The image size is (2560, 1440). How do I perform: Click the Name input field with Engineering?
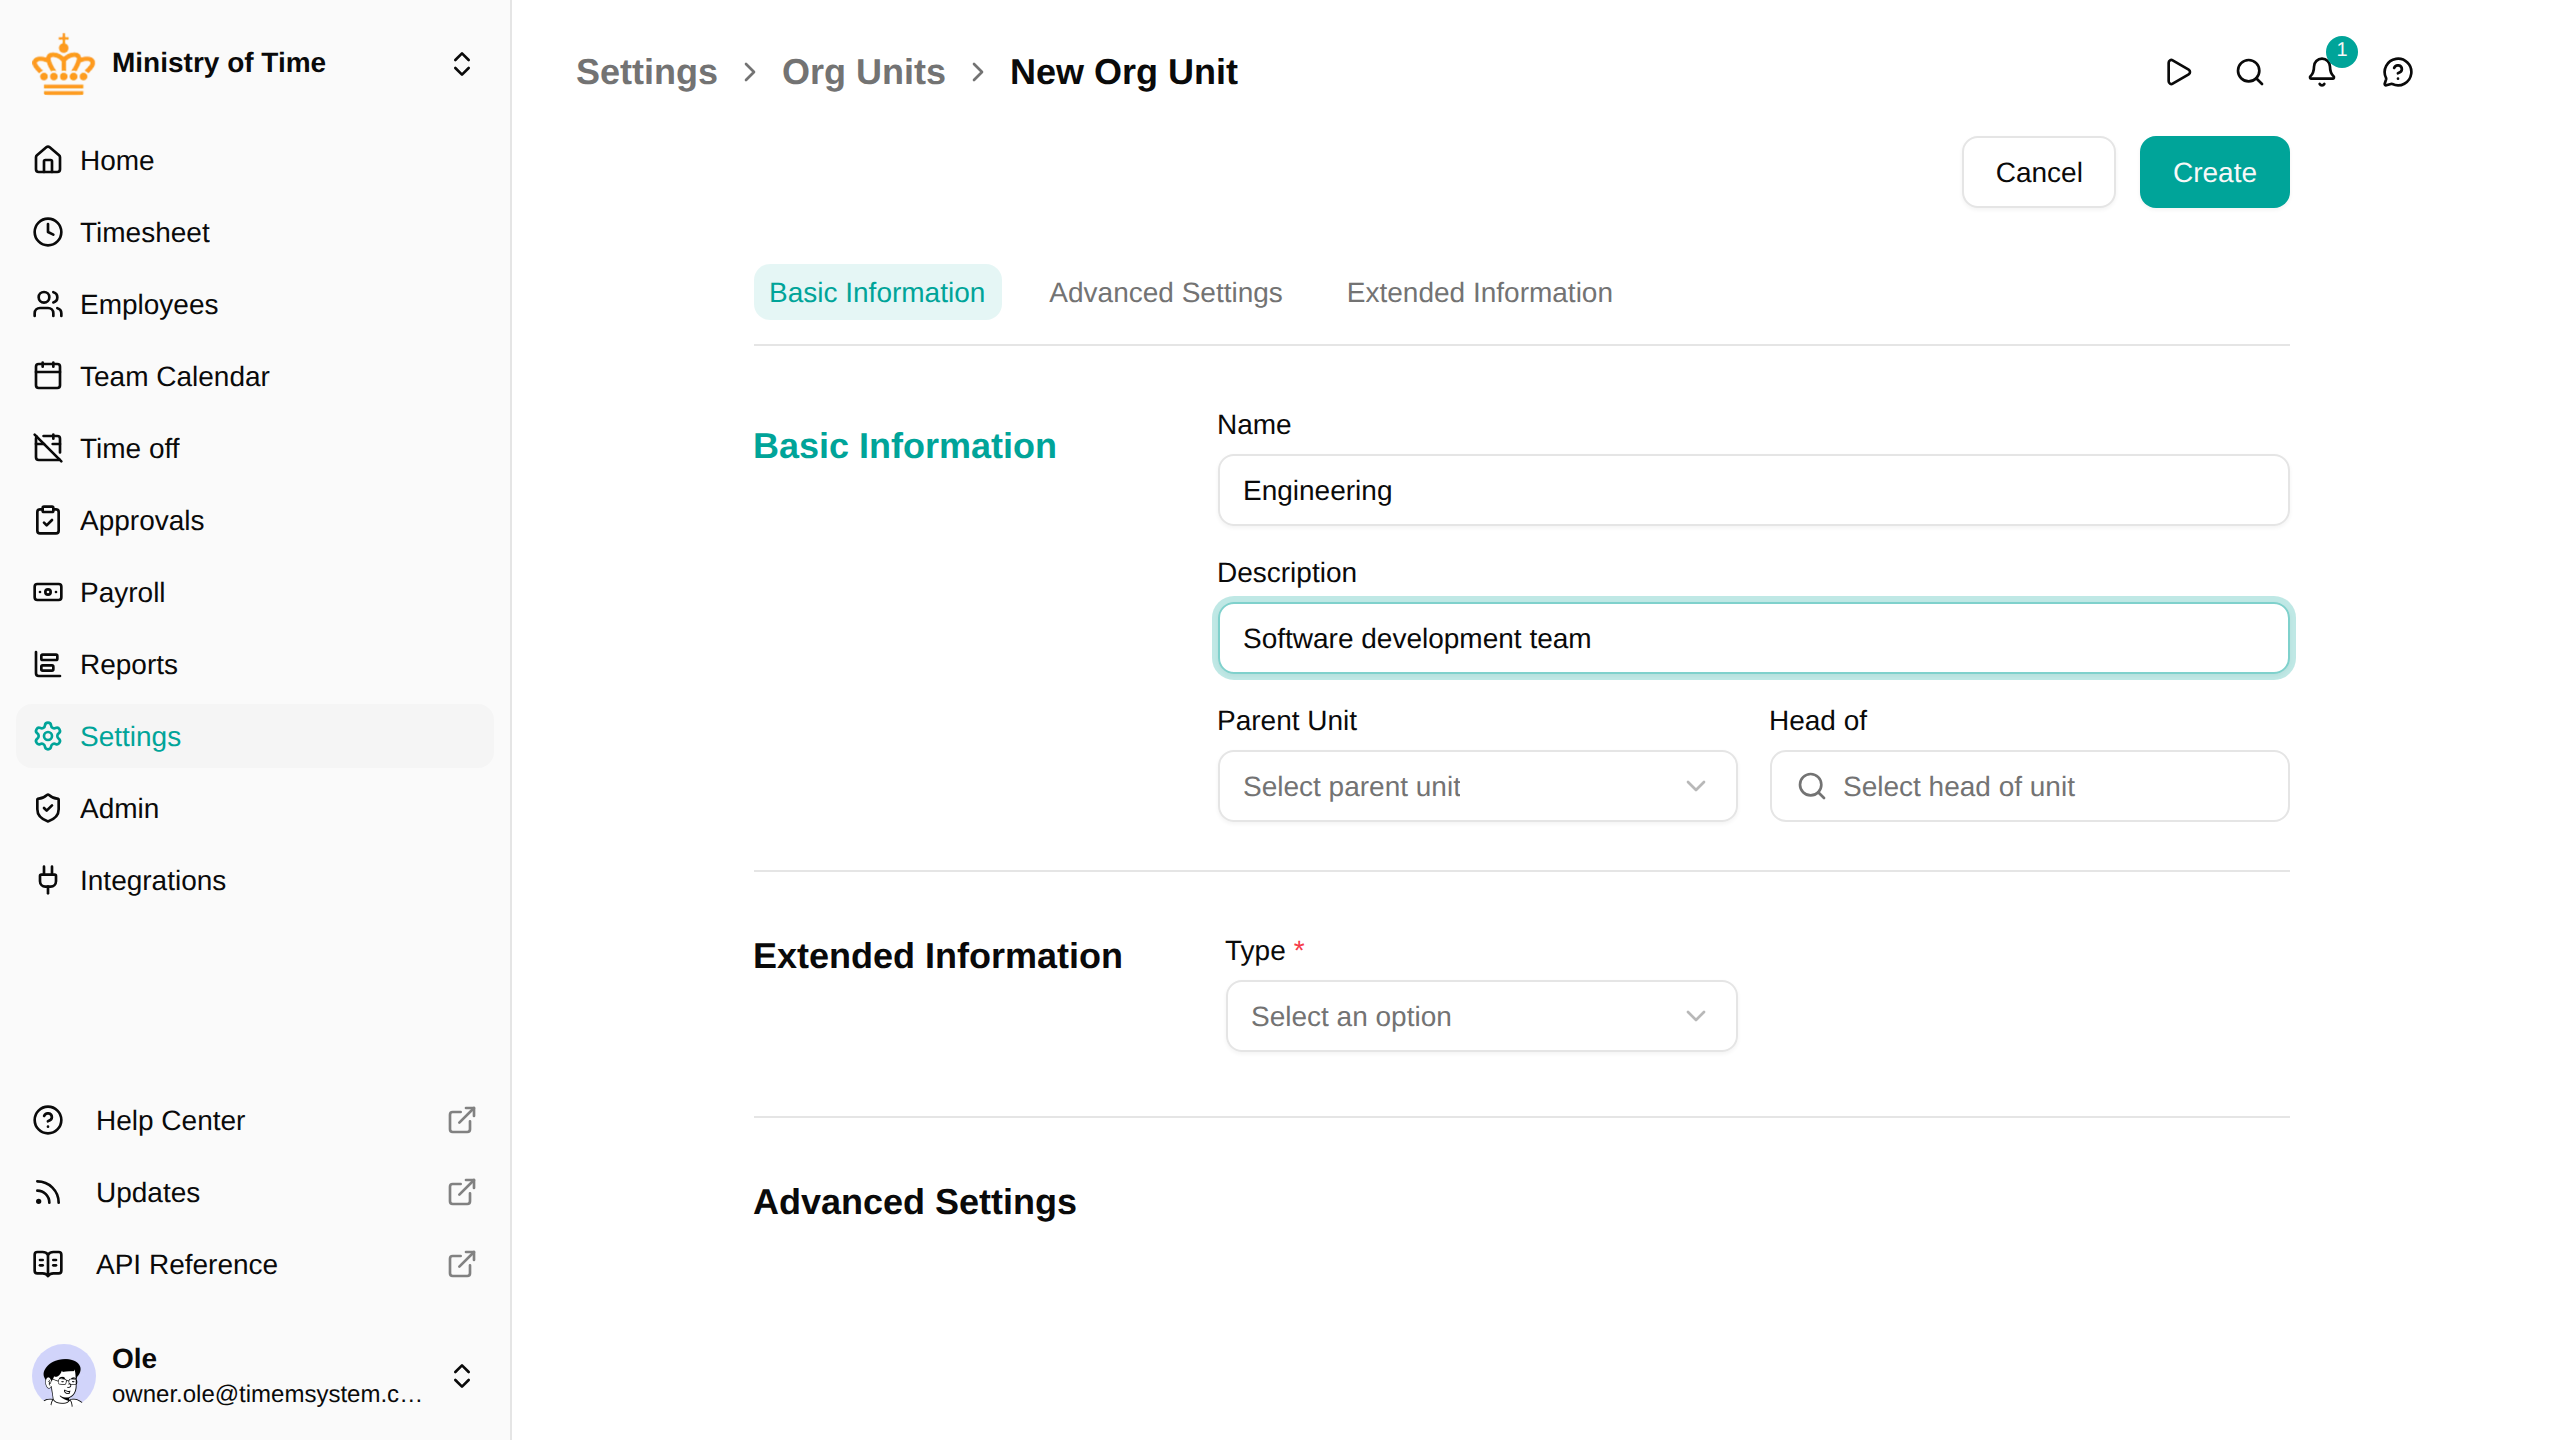(x=1753, y=490)
